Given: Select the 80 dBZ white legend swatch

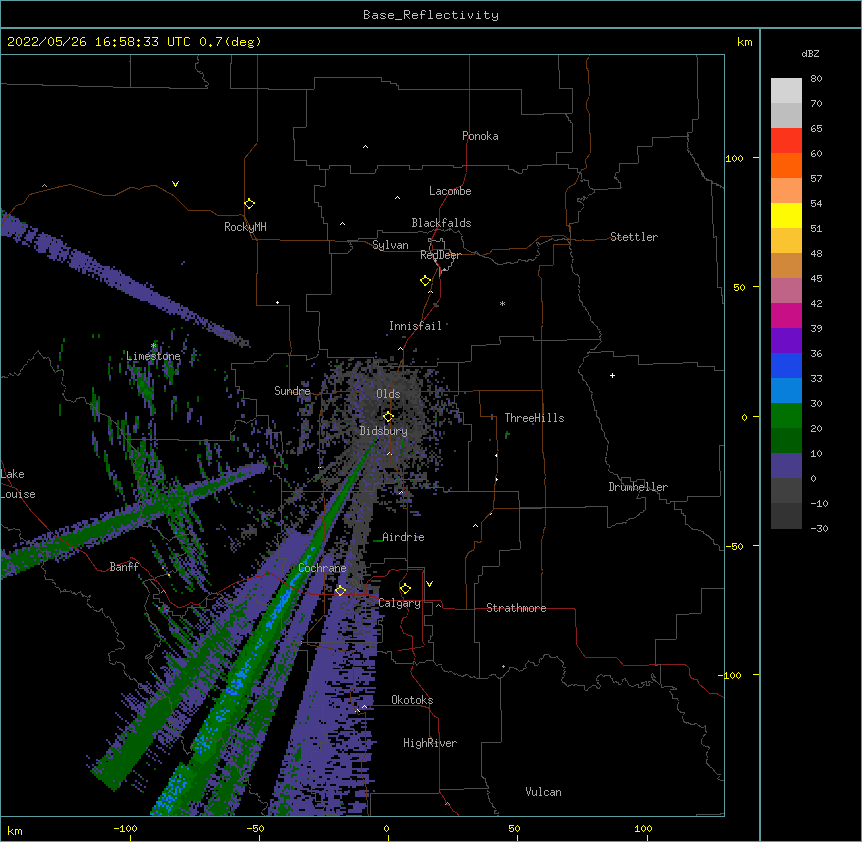Looking at the screenshot, I should [786, 91].
